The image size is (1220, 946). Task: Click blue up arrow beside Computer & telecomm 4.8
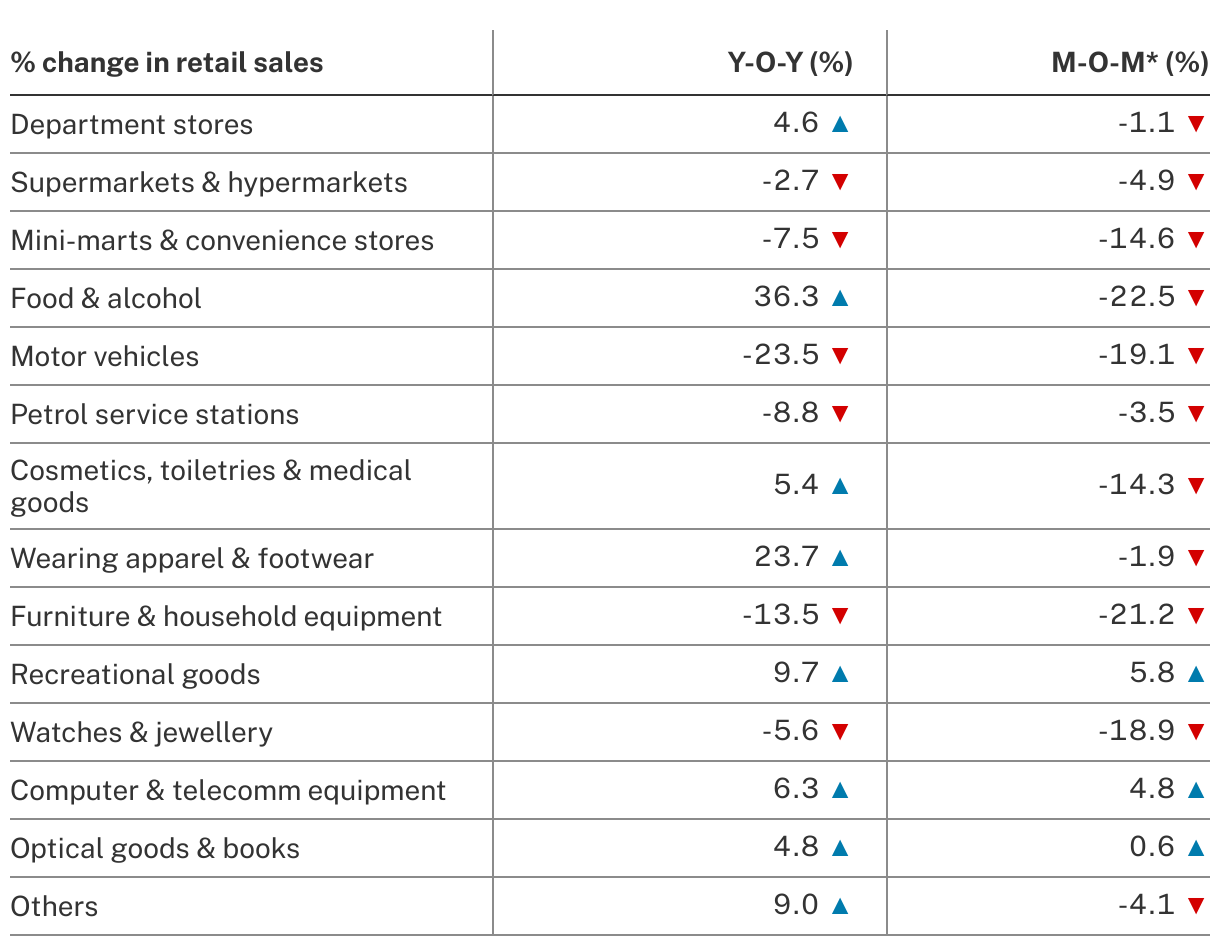click(1195, 790)
